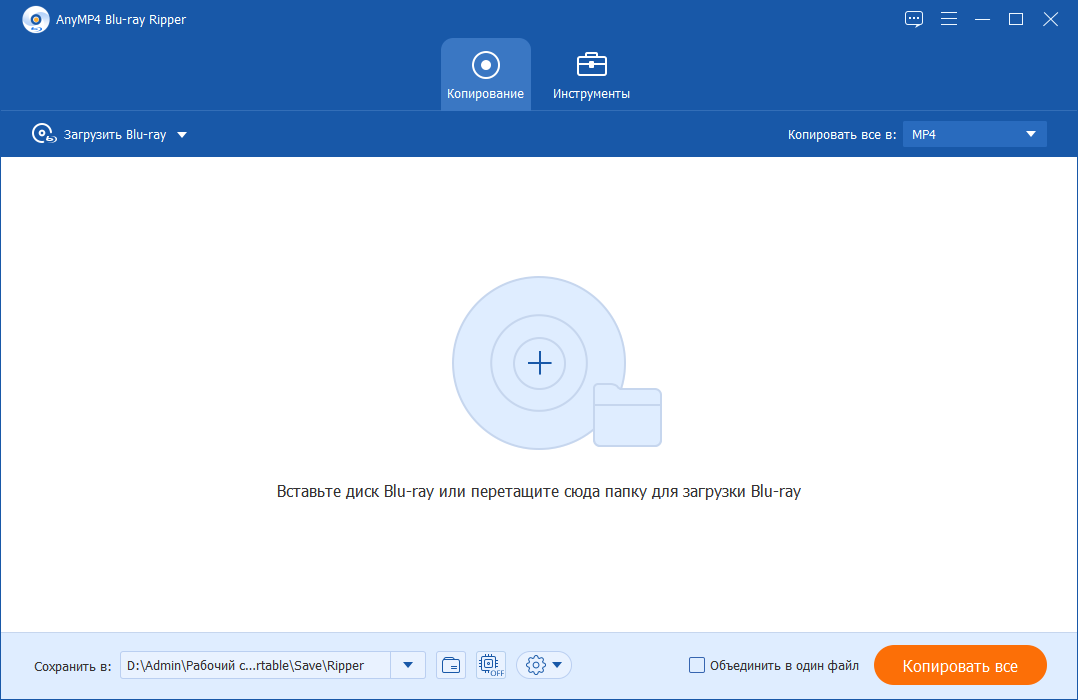Toggle the hardware acceleration chip switch

(490, 665)
